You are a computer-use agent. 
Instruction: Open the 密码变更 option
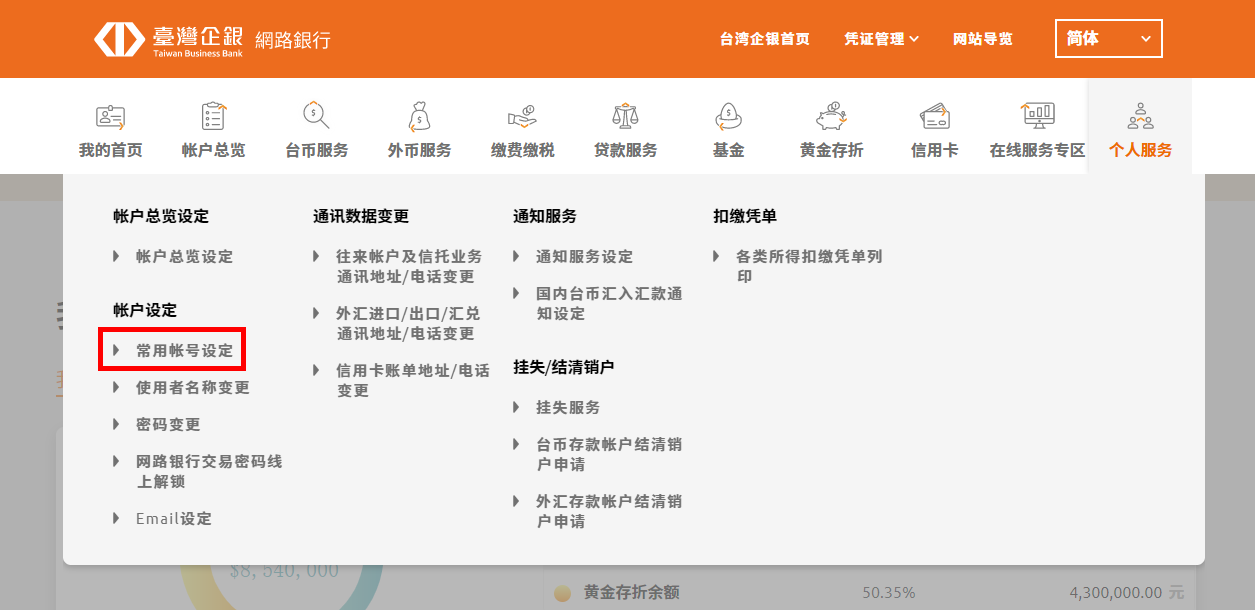[x=168, y=425]
